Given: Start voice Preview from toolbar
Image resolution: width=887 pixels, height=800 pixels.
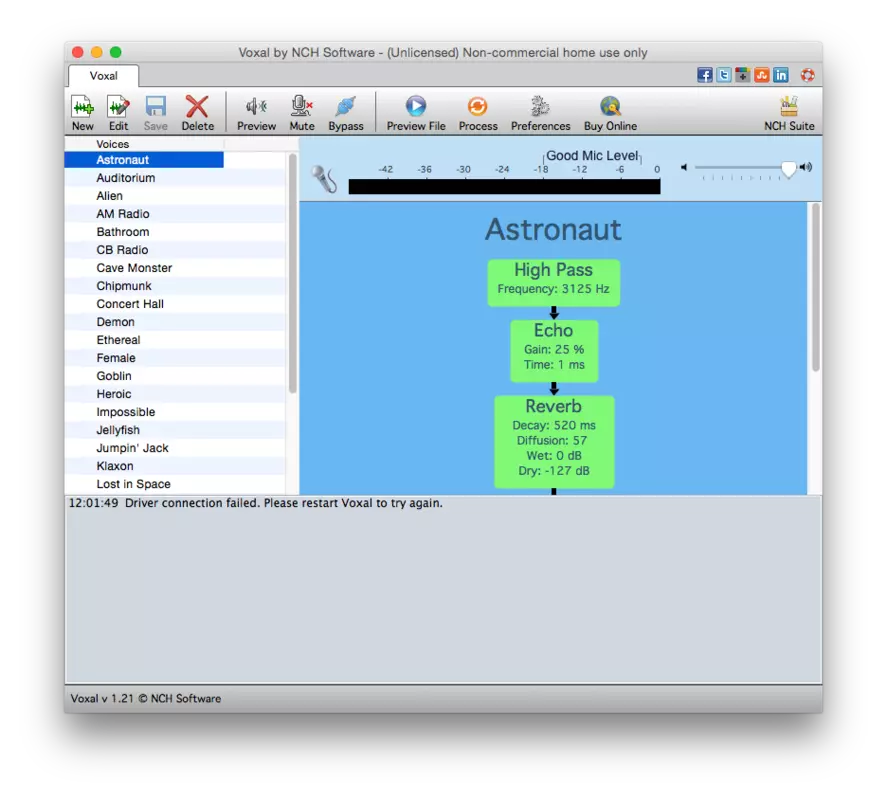Looking at the screenshot, I should tap(256, 113).
